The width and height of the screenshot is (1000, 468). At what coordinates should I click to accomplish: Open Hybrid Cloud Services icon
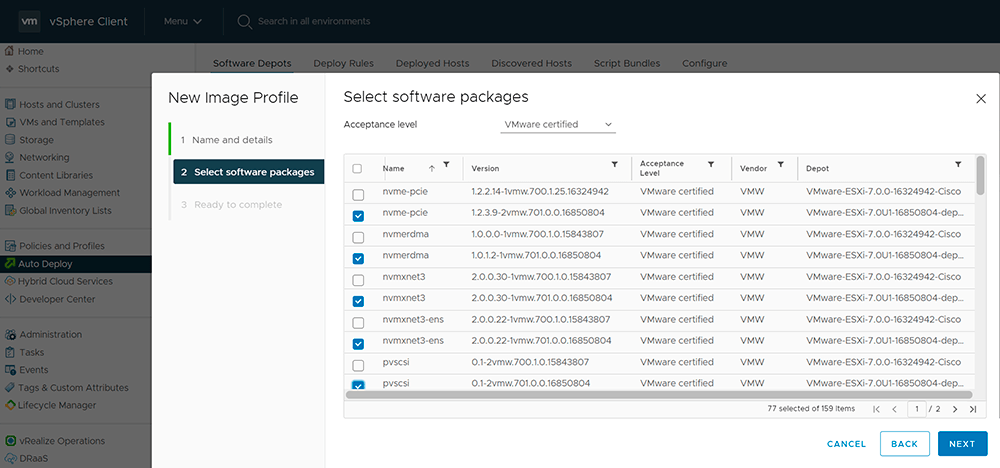[x=10, y=281]
